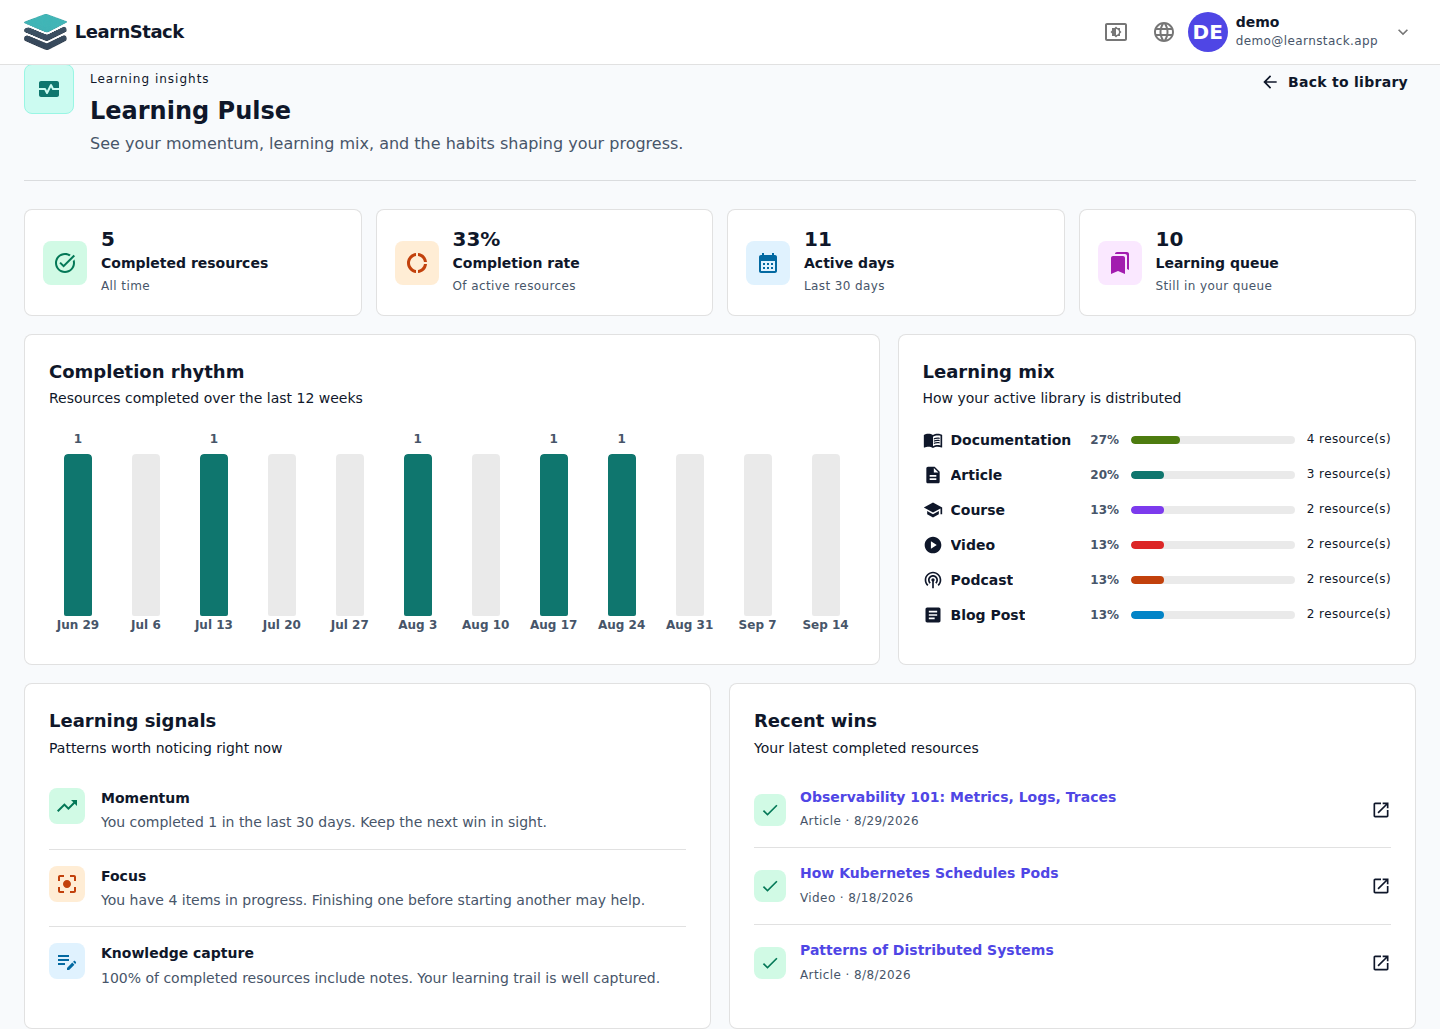Open Observability 101: Metrics, Logs, Traces link
Image resolution: width=1440 pixels, height=1029 pixels.
click(958, 797)
